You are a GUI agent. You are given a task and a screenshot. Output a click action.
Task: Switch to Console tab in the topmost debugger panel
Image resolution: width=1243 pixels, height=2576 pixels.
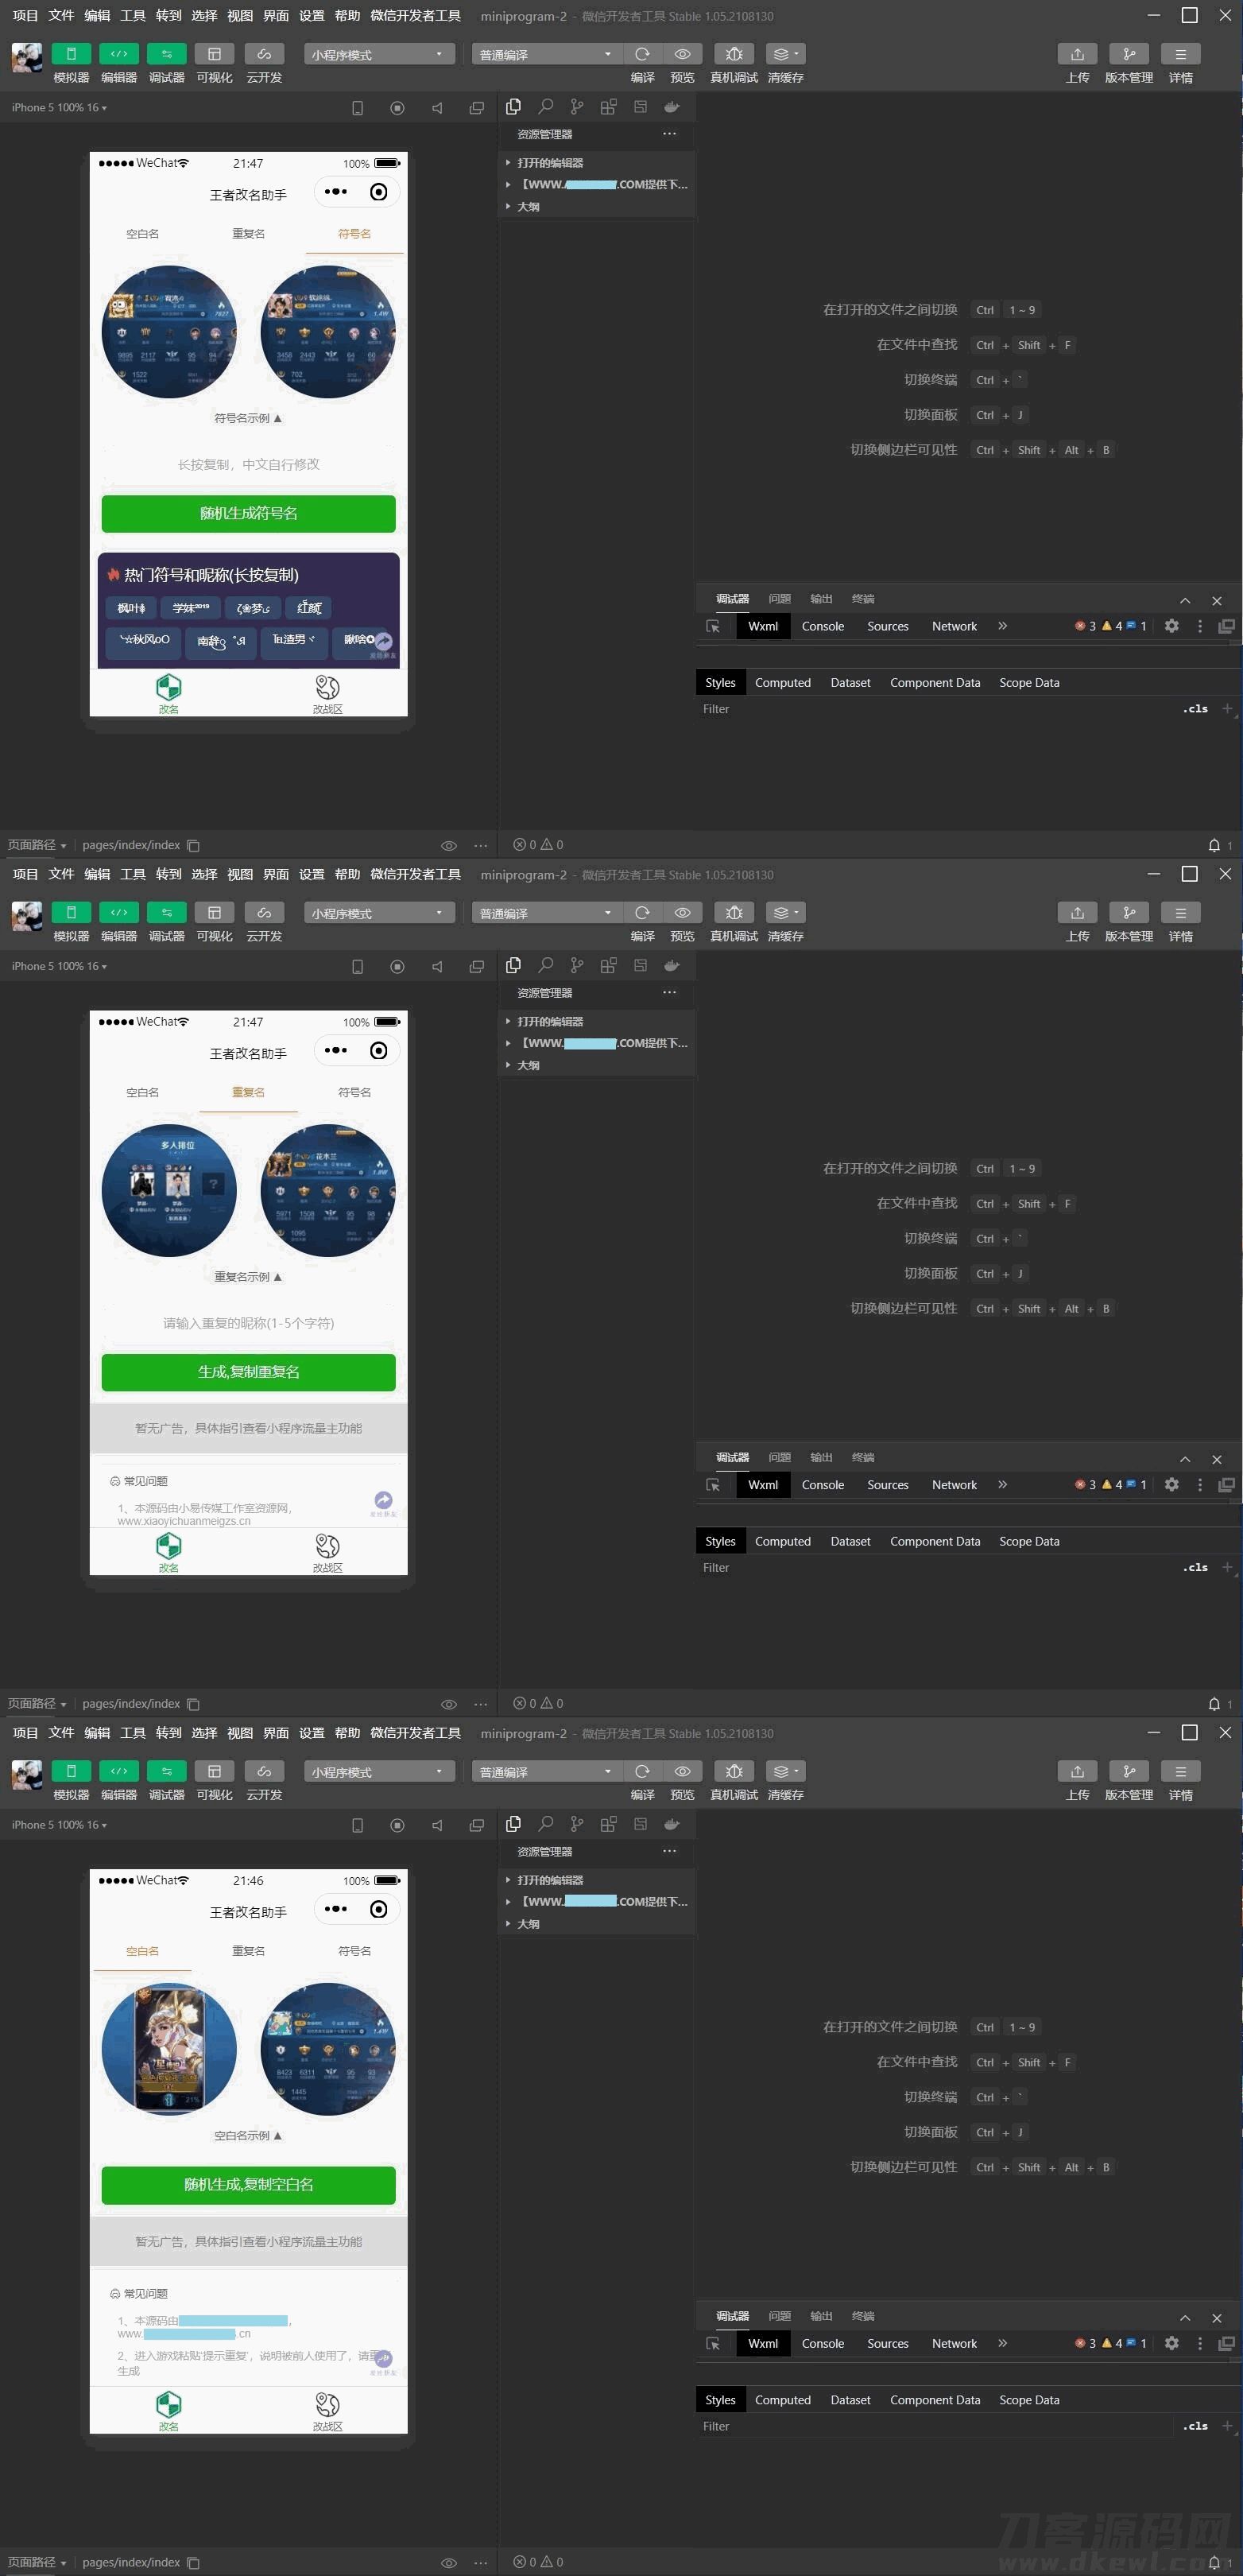point(822,626)
